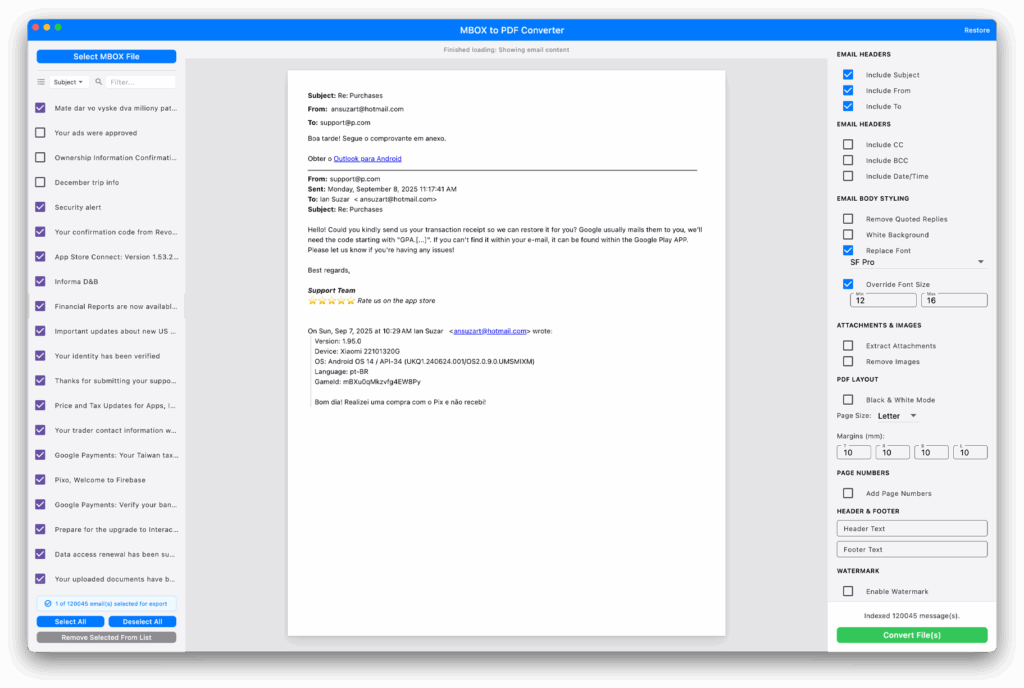Image resolution: width=1024 pixels, height=688 pixels.
Task: Enable the Include CC checkbox
Action: pyautogui.click(x=848, y=145)
